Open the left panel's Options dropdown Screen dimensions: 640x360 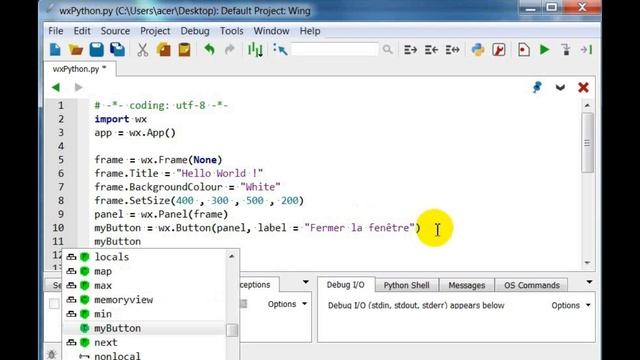[x=287, y=304]
